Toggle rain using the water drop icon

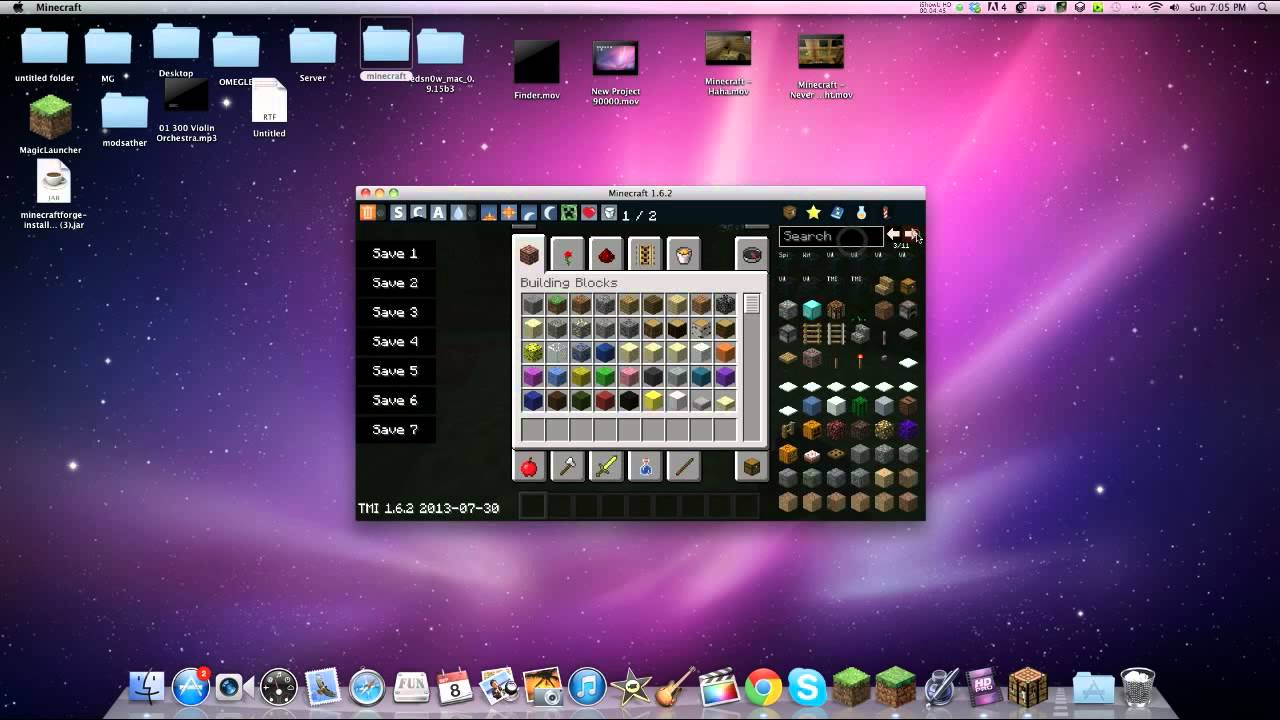(x=458, y=212)
